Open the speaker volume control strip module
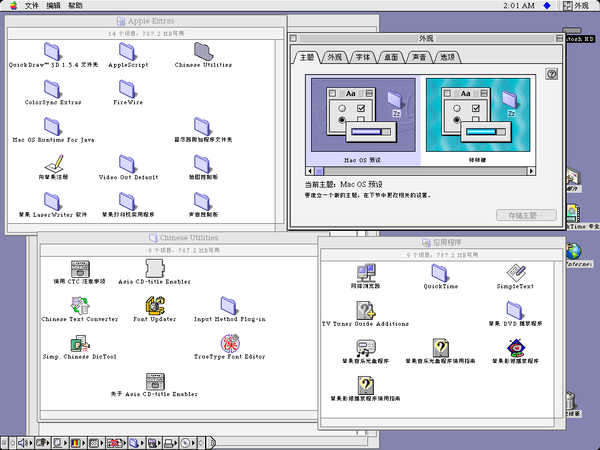Image resolution: width=600 pixels, height=450 pixels. coord(25,443)
